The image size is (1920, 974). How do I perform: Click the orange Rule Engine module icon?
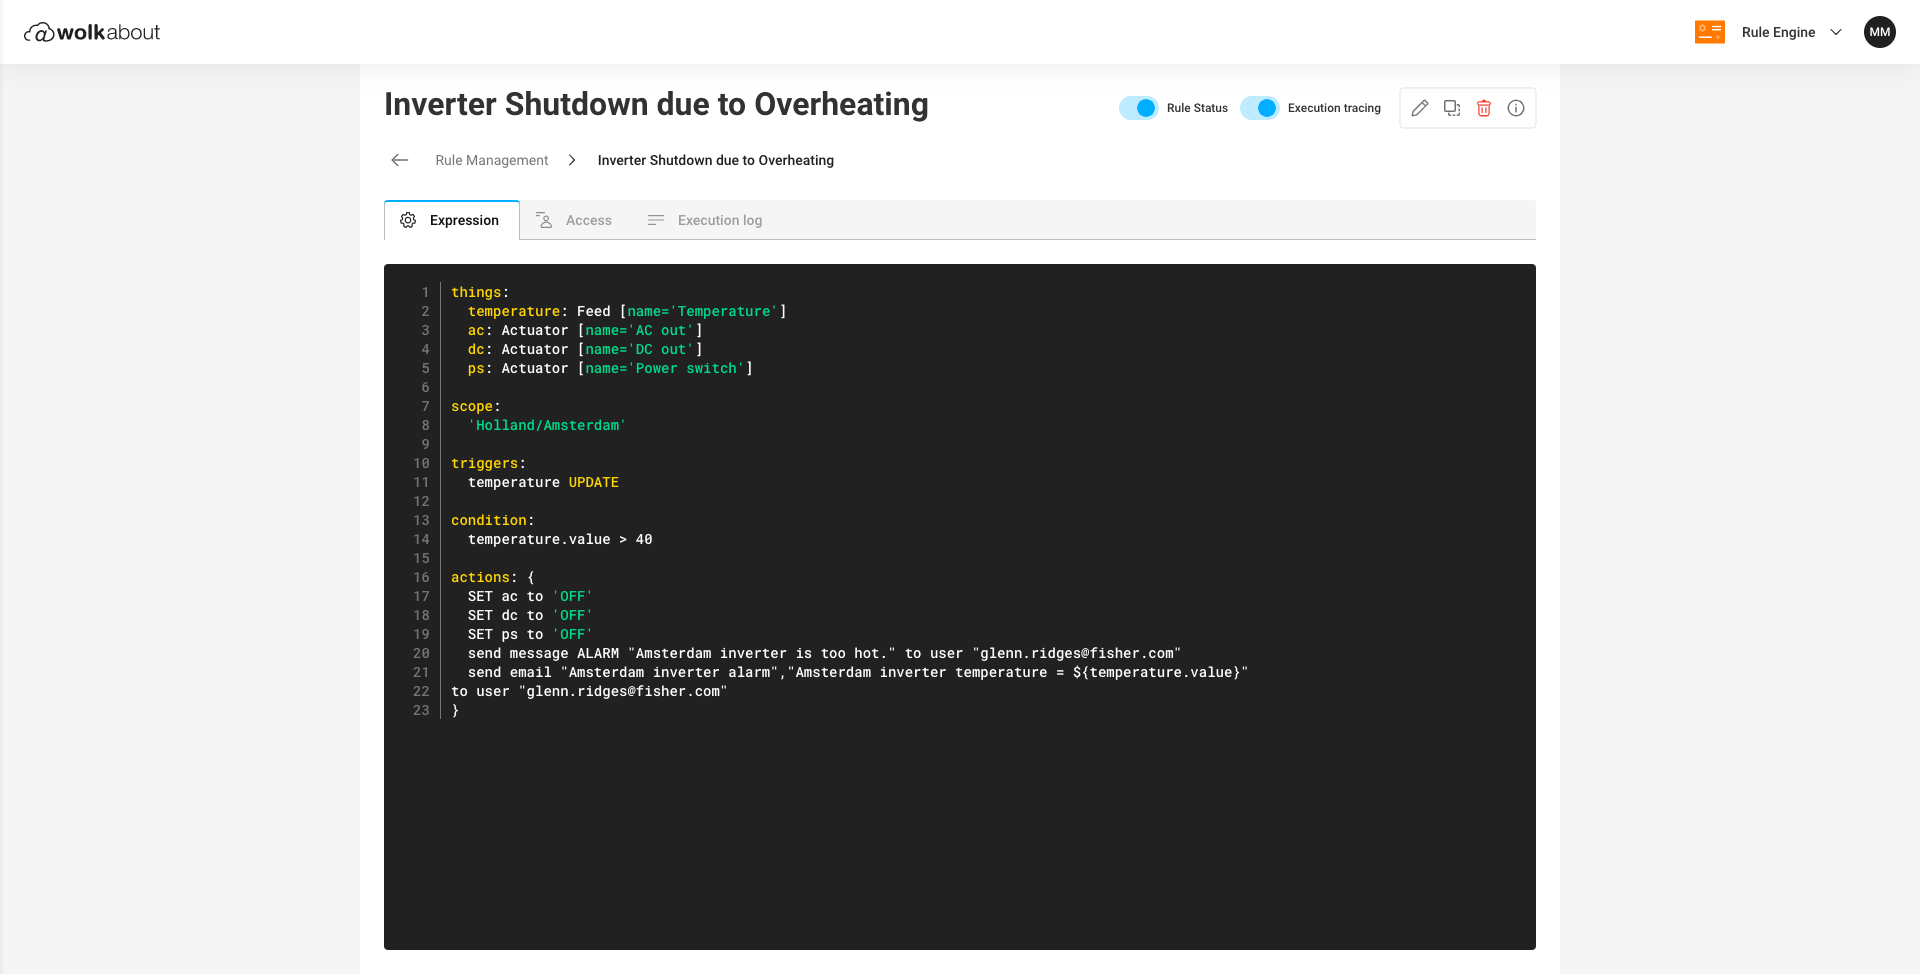pos(1709,32)
